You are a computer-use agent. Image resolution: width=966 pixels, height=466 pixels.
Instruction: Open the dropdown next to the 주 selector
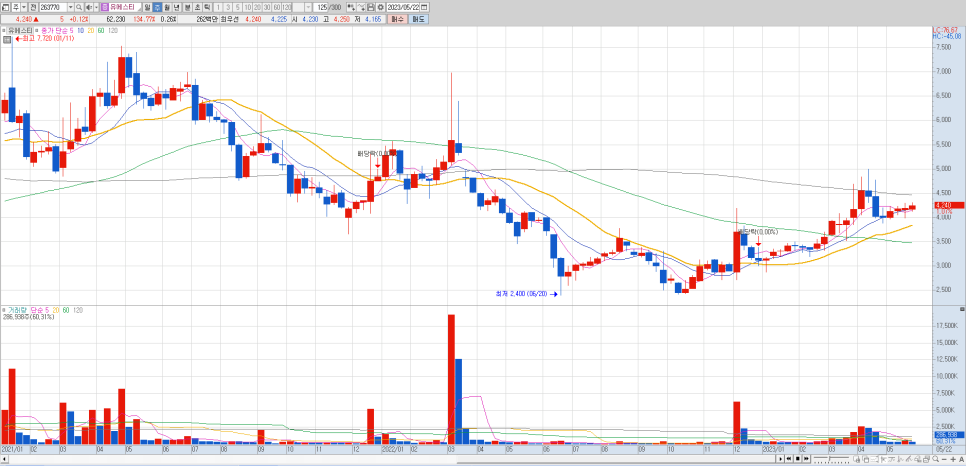point(24,7)
